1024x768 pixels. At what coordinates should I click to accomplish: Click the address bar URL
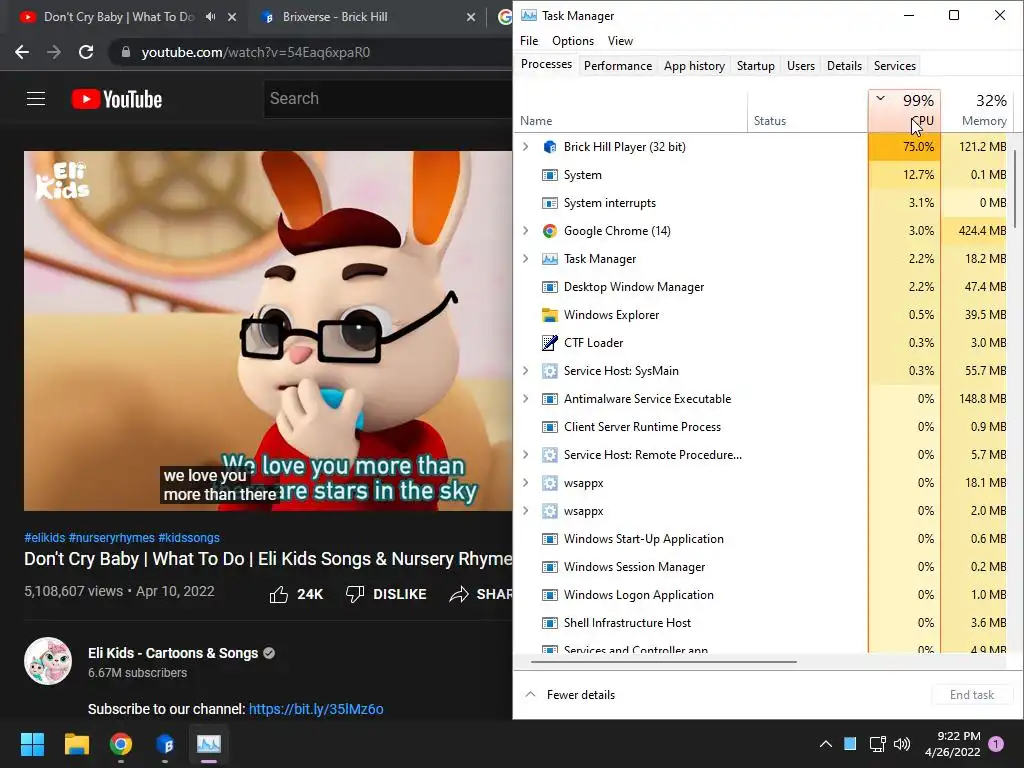[255, 52]
